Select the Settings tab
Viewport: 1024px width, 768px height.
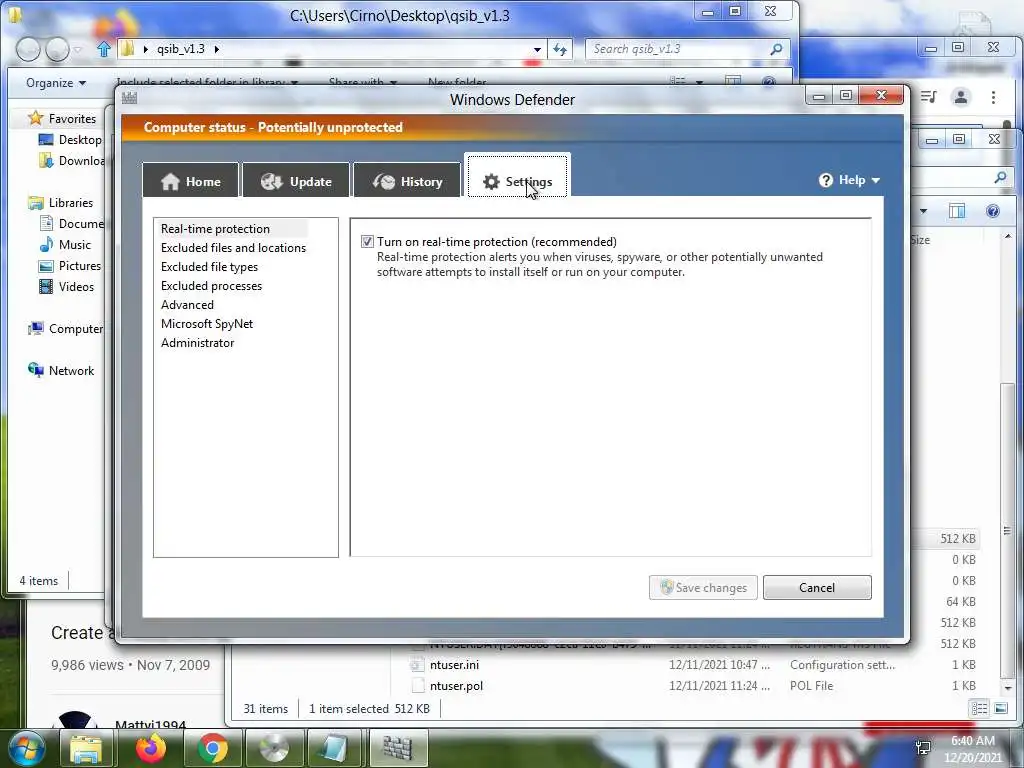517,176
